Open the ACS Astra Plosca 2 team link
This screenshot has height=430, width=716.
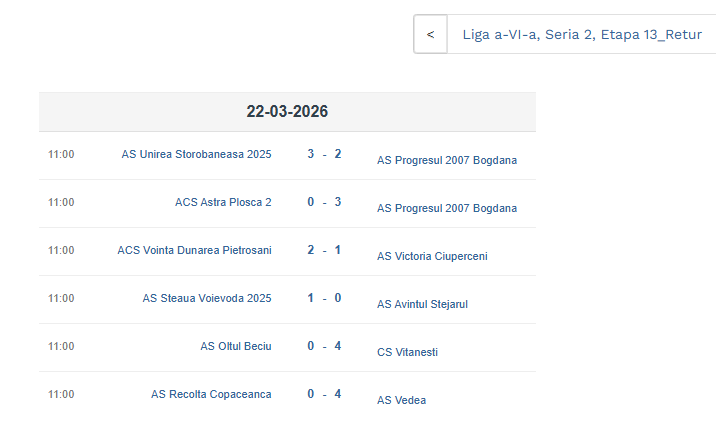pos(223,202)
